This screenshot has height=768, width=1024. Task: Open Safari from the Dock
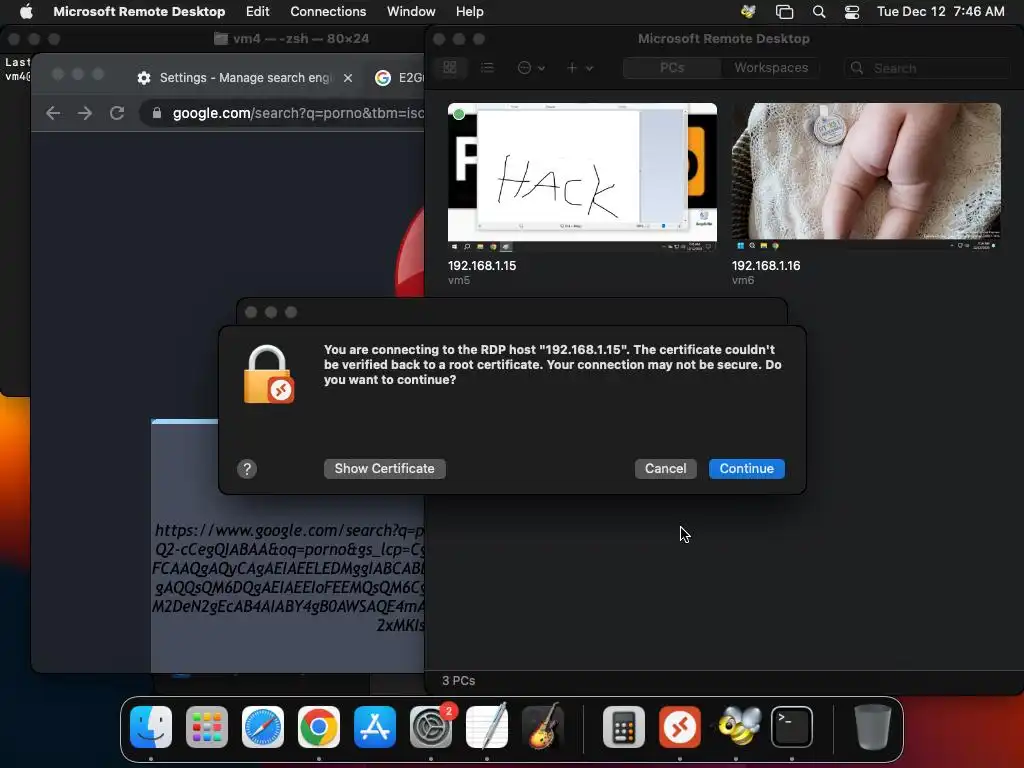263,726
